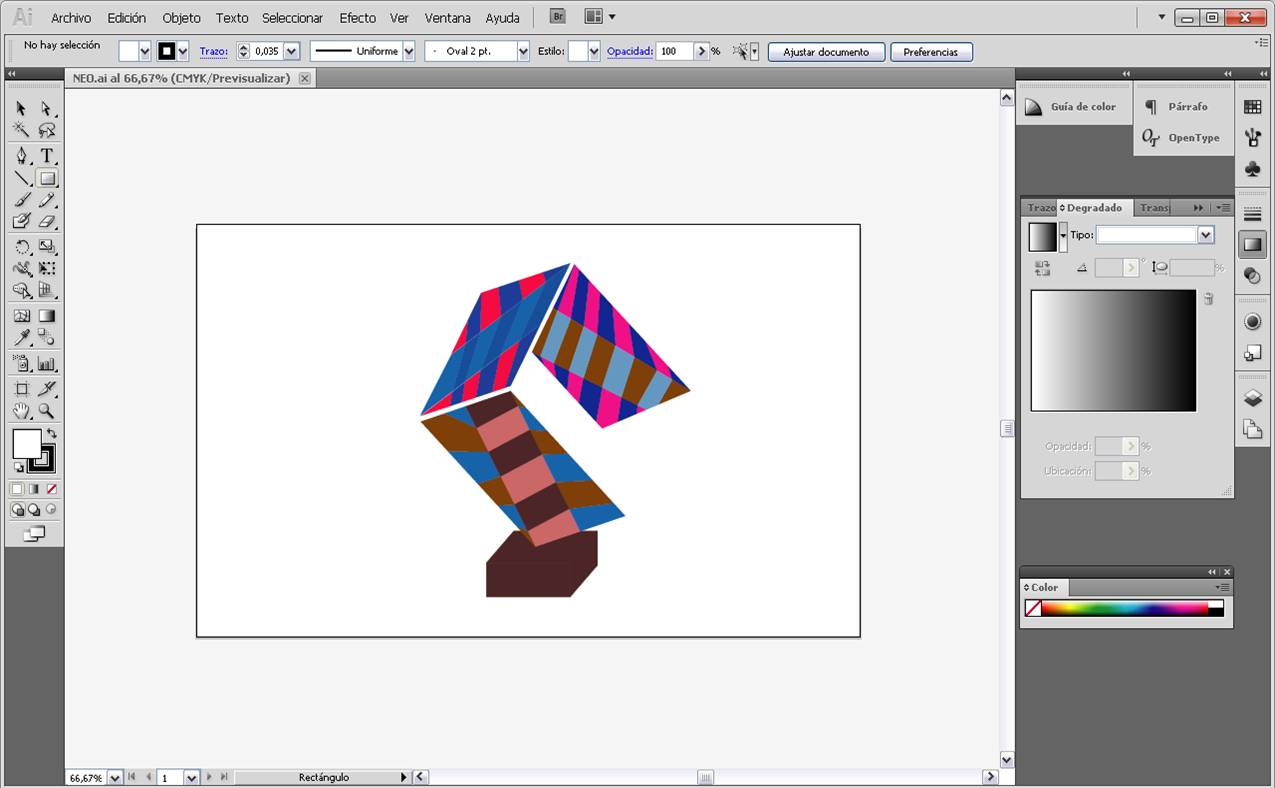Pick the Magic Wand tool

[x=21, y=130]
